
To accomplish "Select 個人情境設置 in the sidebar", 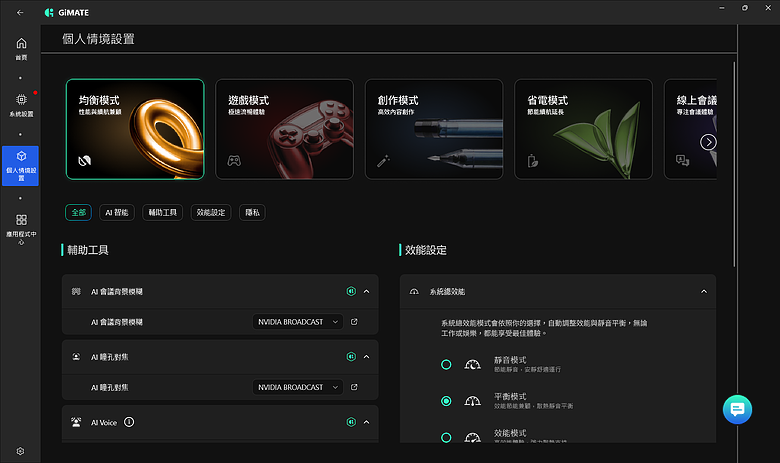I will pyautogui.click(x=20, y=166).
